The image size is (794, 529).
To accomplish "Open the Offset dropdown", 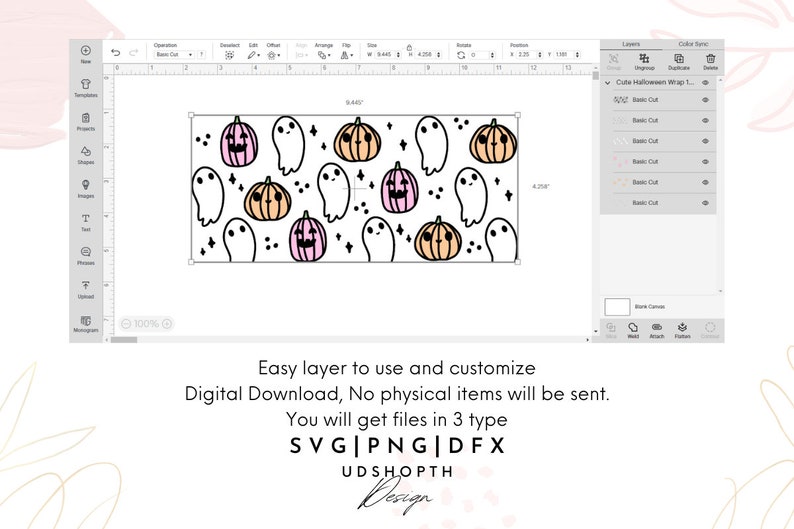I will [273, 55].
